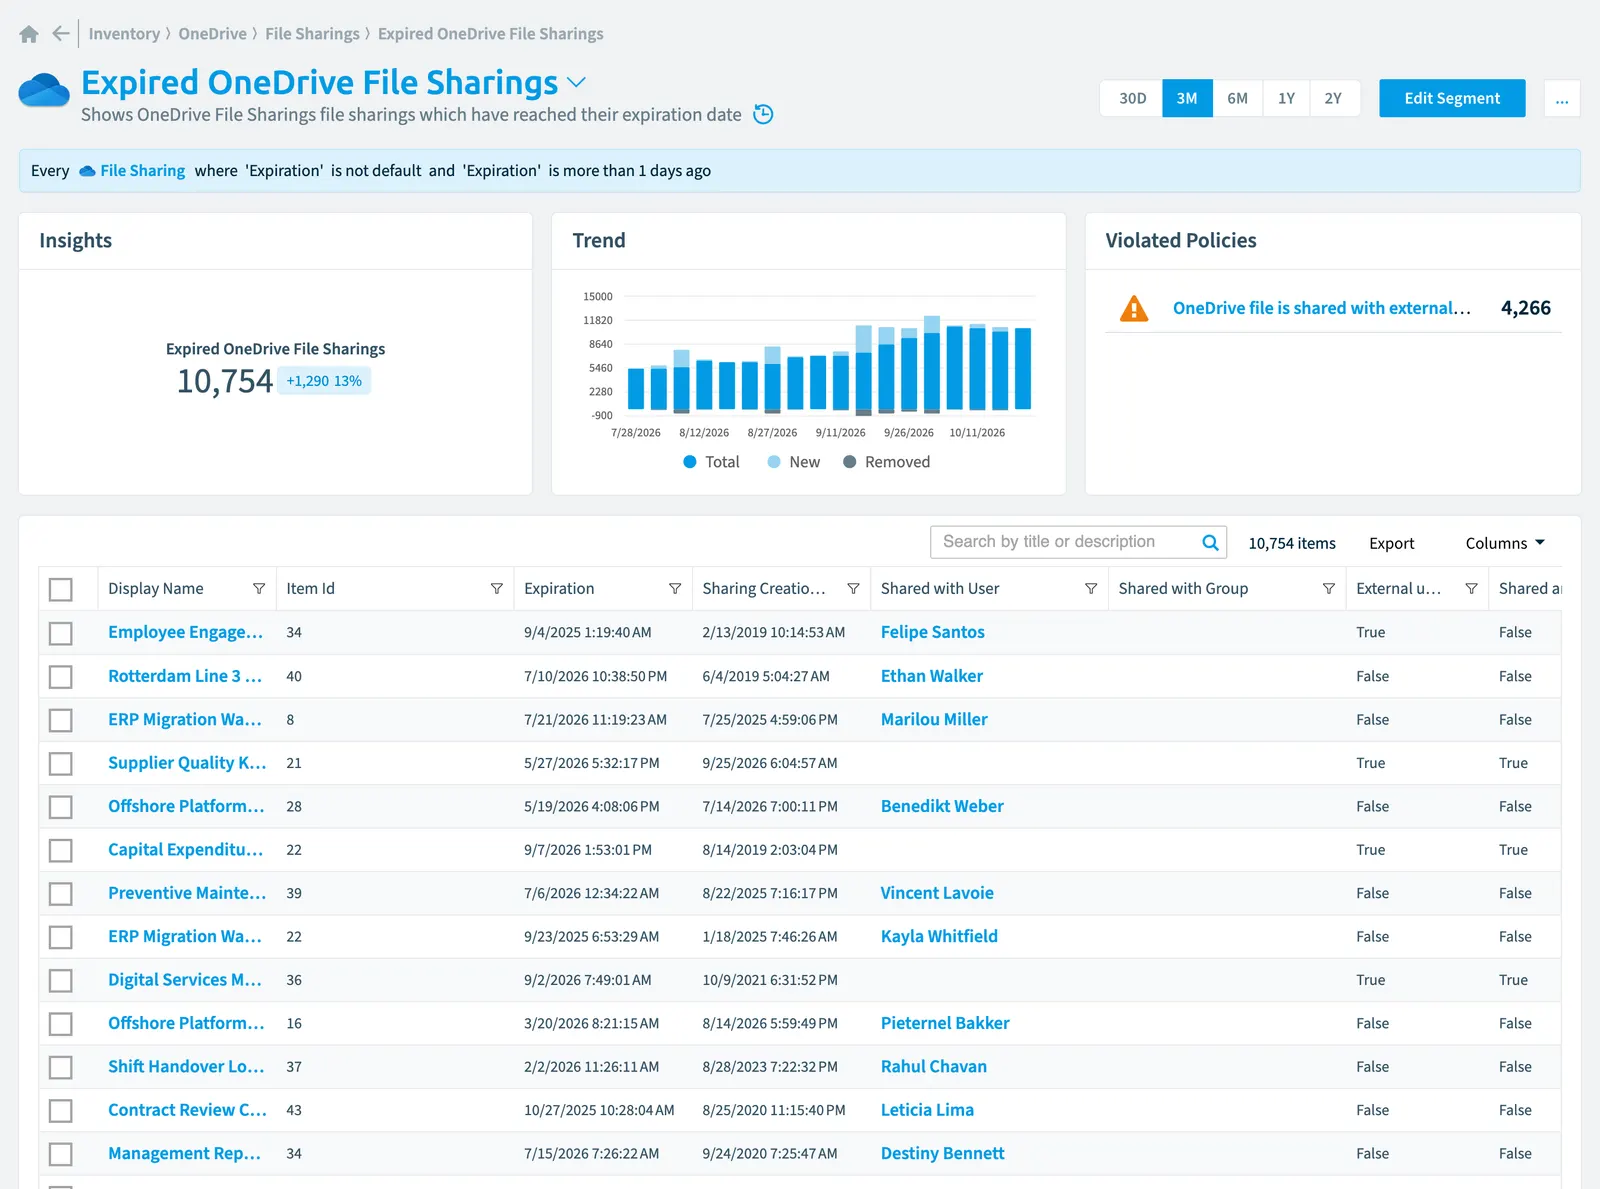Select the 6M time range

click(1237, 99)
